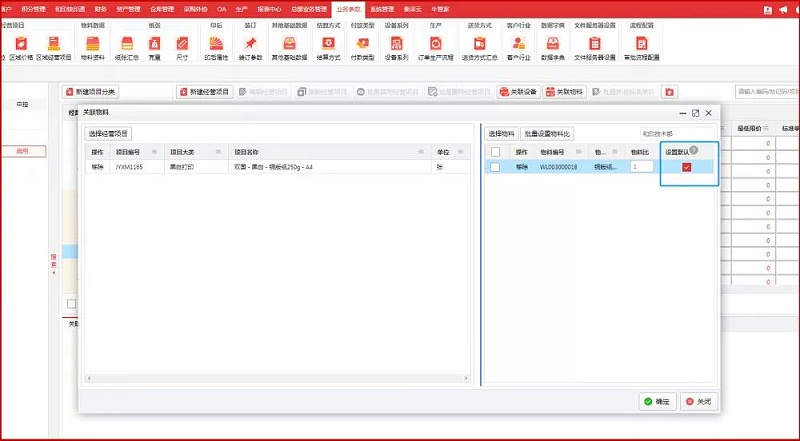Click the 纸张汇总 icon
800x441 pixels.
click(125, 46)
